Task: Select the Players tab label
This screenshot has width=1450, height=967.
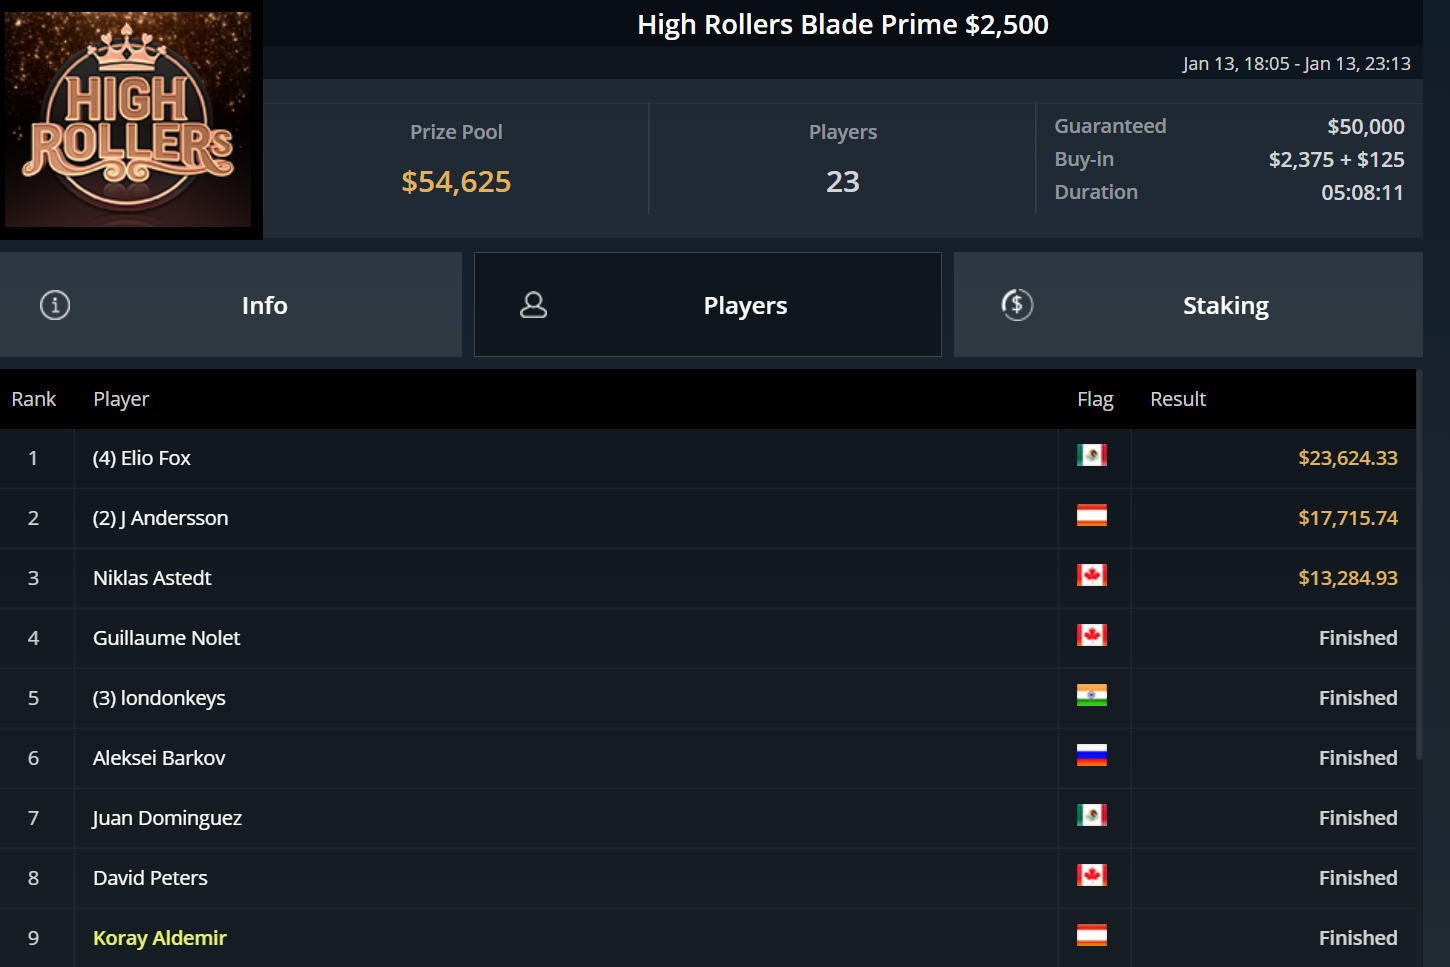Action: [745, 306]
